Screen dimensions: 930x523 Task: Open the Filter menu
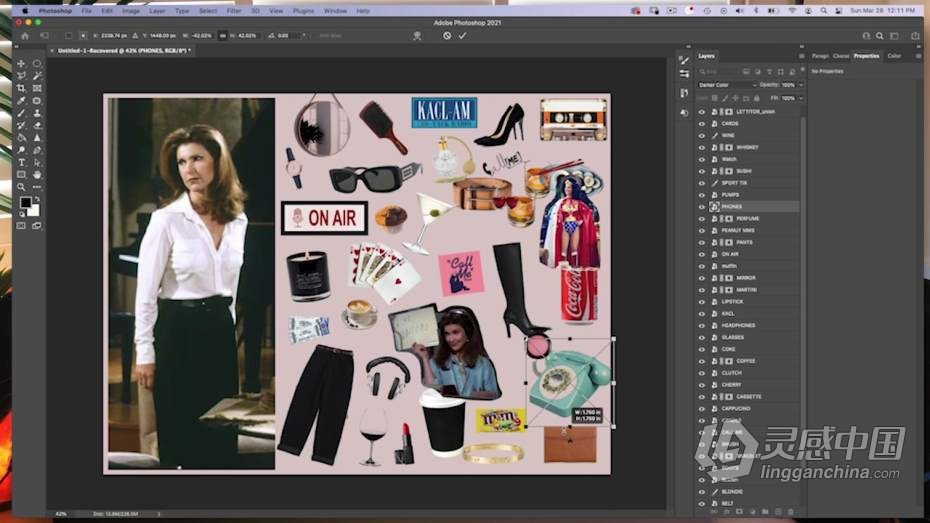(234, 11)
